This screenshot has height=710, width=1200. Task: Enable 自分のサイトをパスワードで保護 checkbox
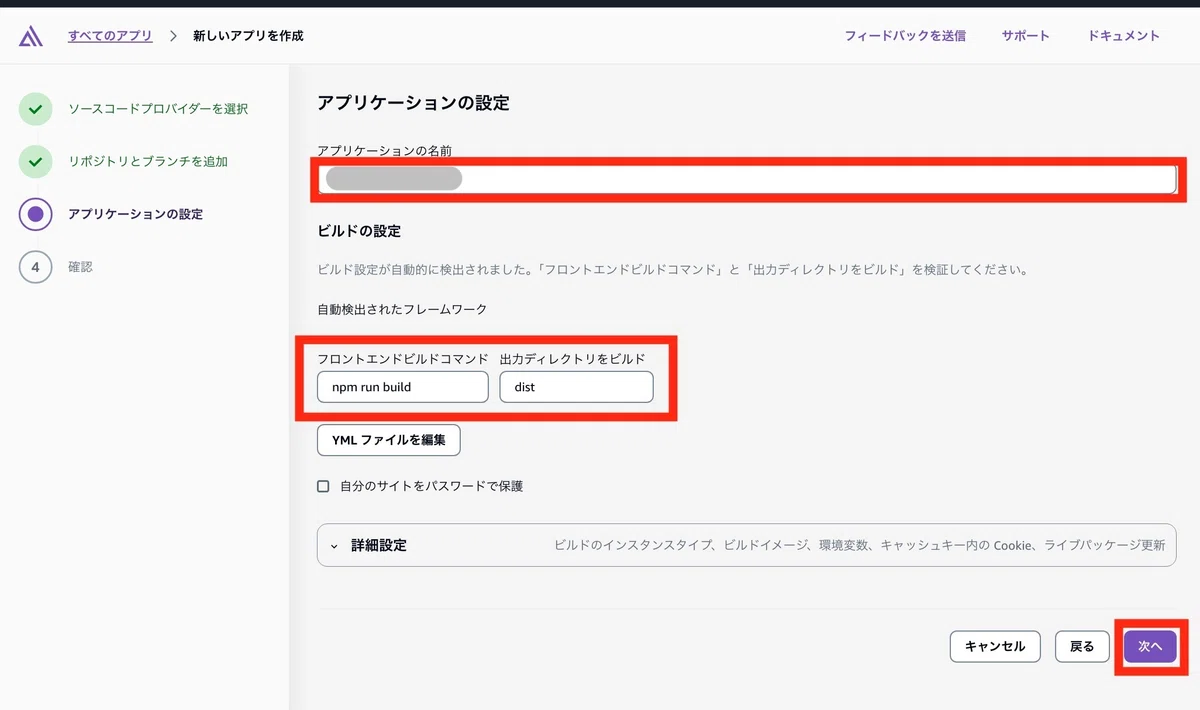pos(323,487)
